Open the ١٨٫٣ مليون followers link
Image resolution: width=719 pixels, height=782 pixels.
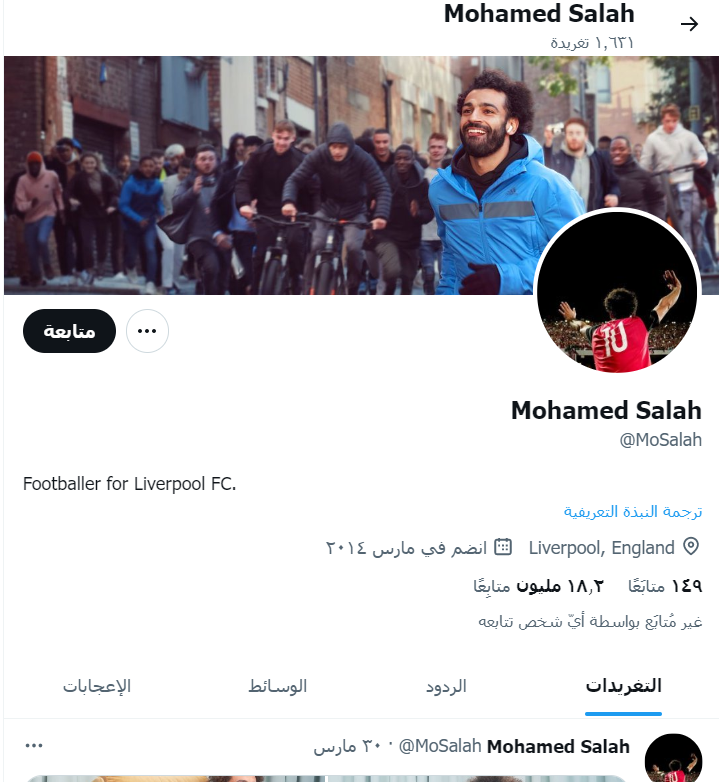[x=539, y=586]
